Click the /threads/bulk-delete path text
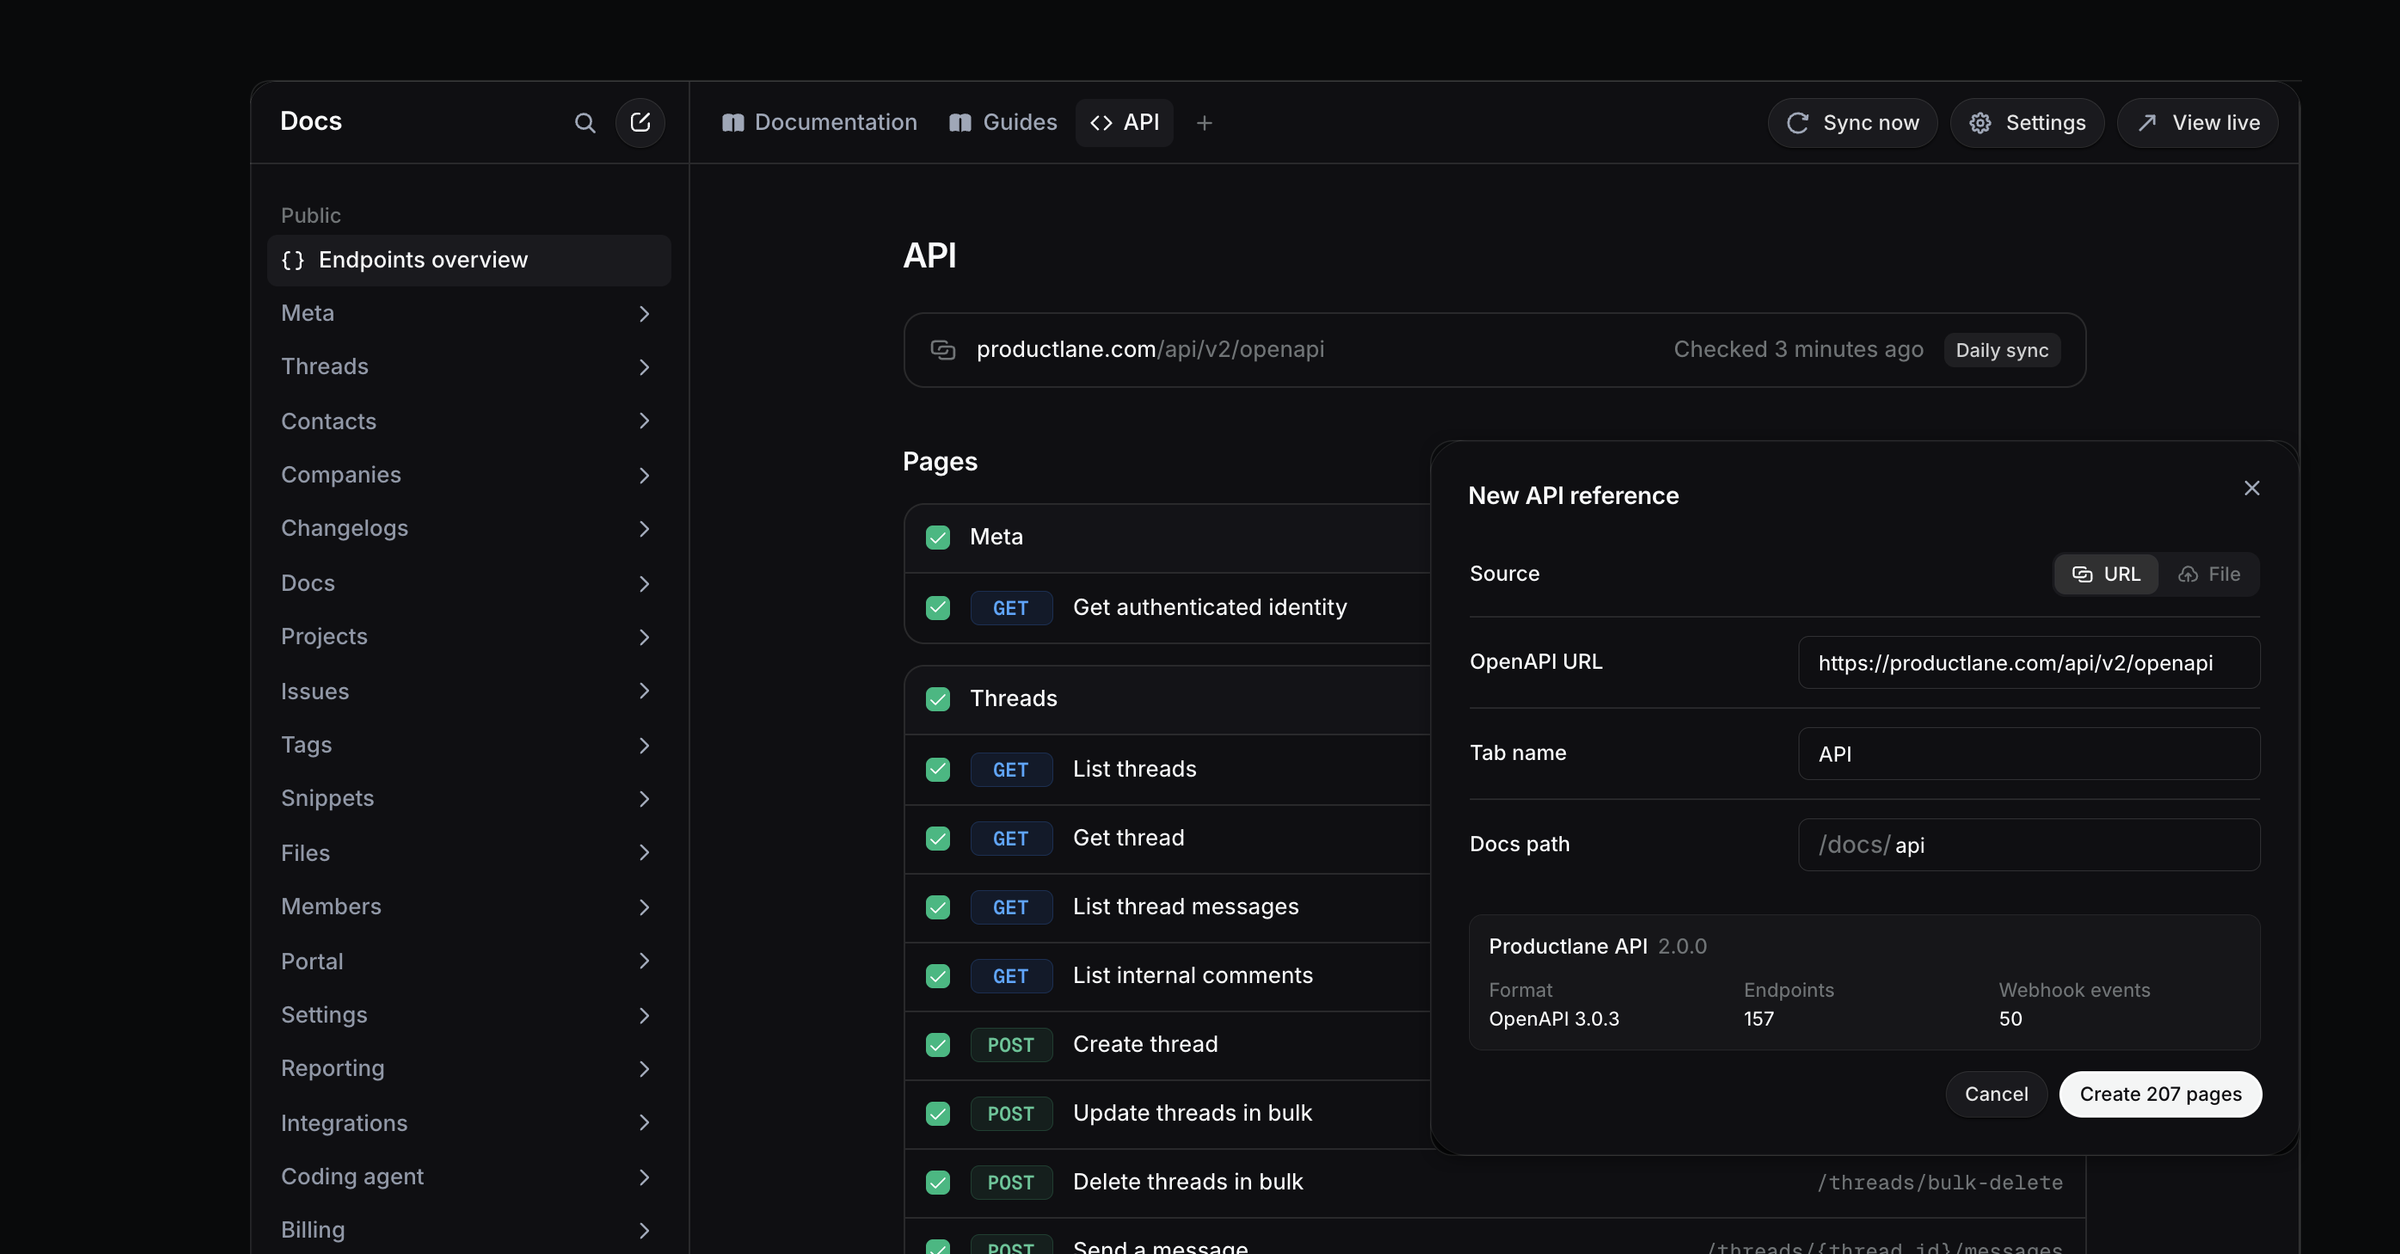 1940,1183
